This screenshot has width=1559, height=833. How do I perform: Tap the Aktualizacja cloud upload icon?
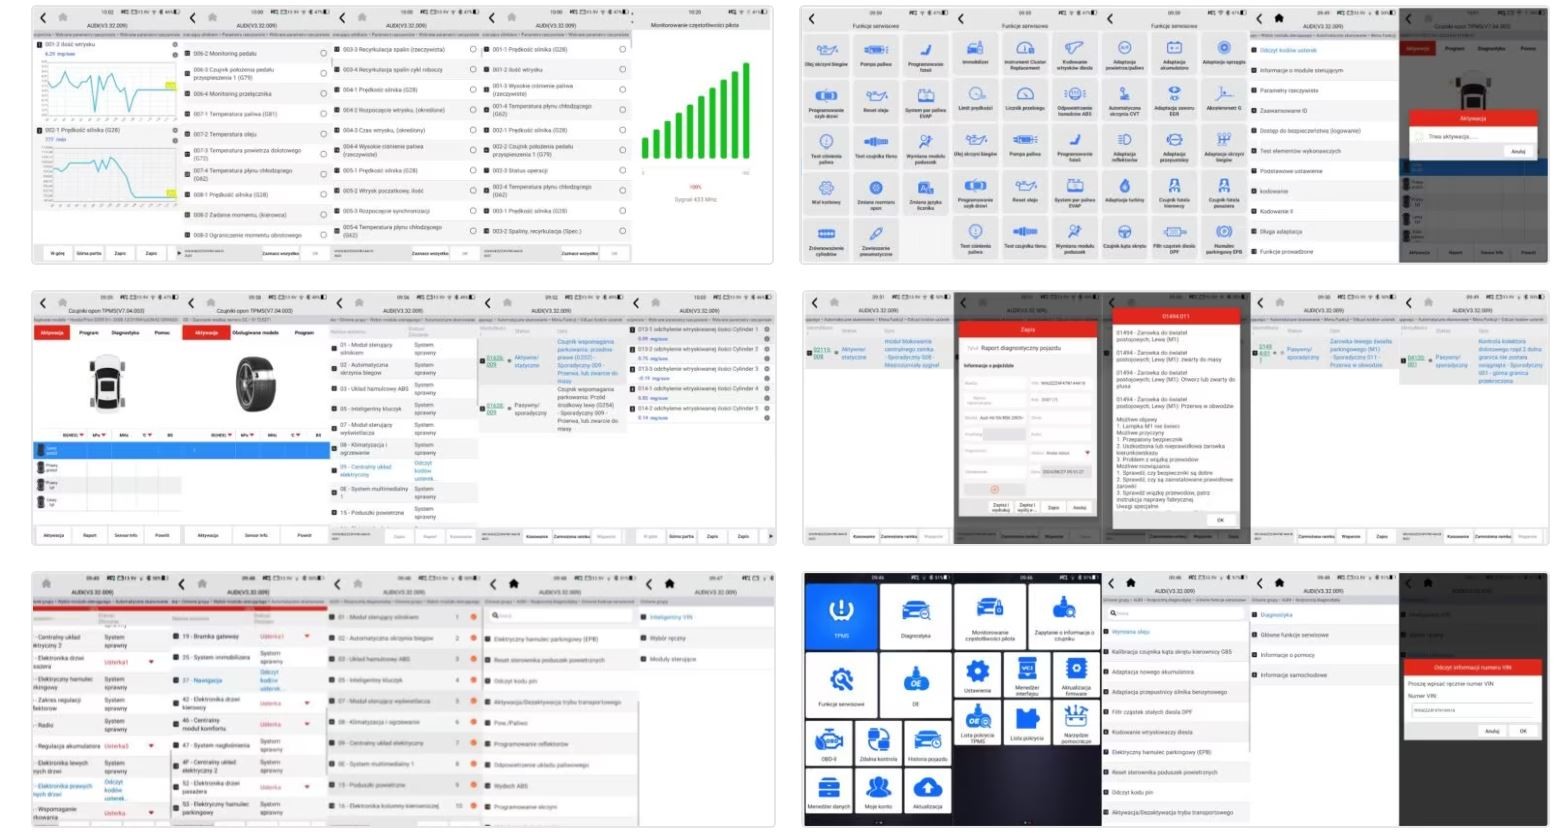(x=927, y=789)
